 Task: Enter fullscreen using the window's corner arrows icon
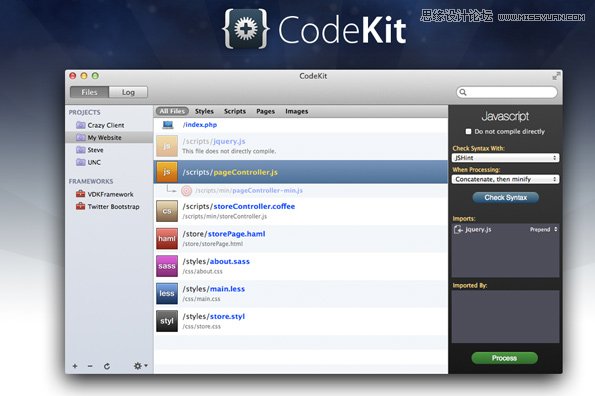556,76
